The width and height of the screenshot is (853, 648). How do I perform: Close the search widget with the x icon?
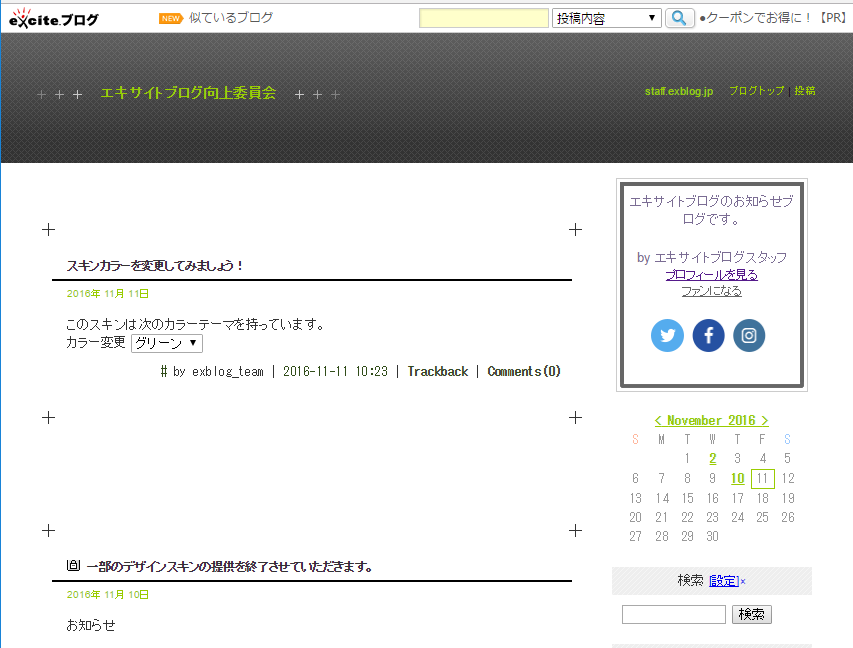point(743,582)
